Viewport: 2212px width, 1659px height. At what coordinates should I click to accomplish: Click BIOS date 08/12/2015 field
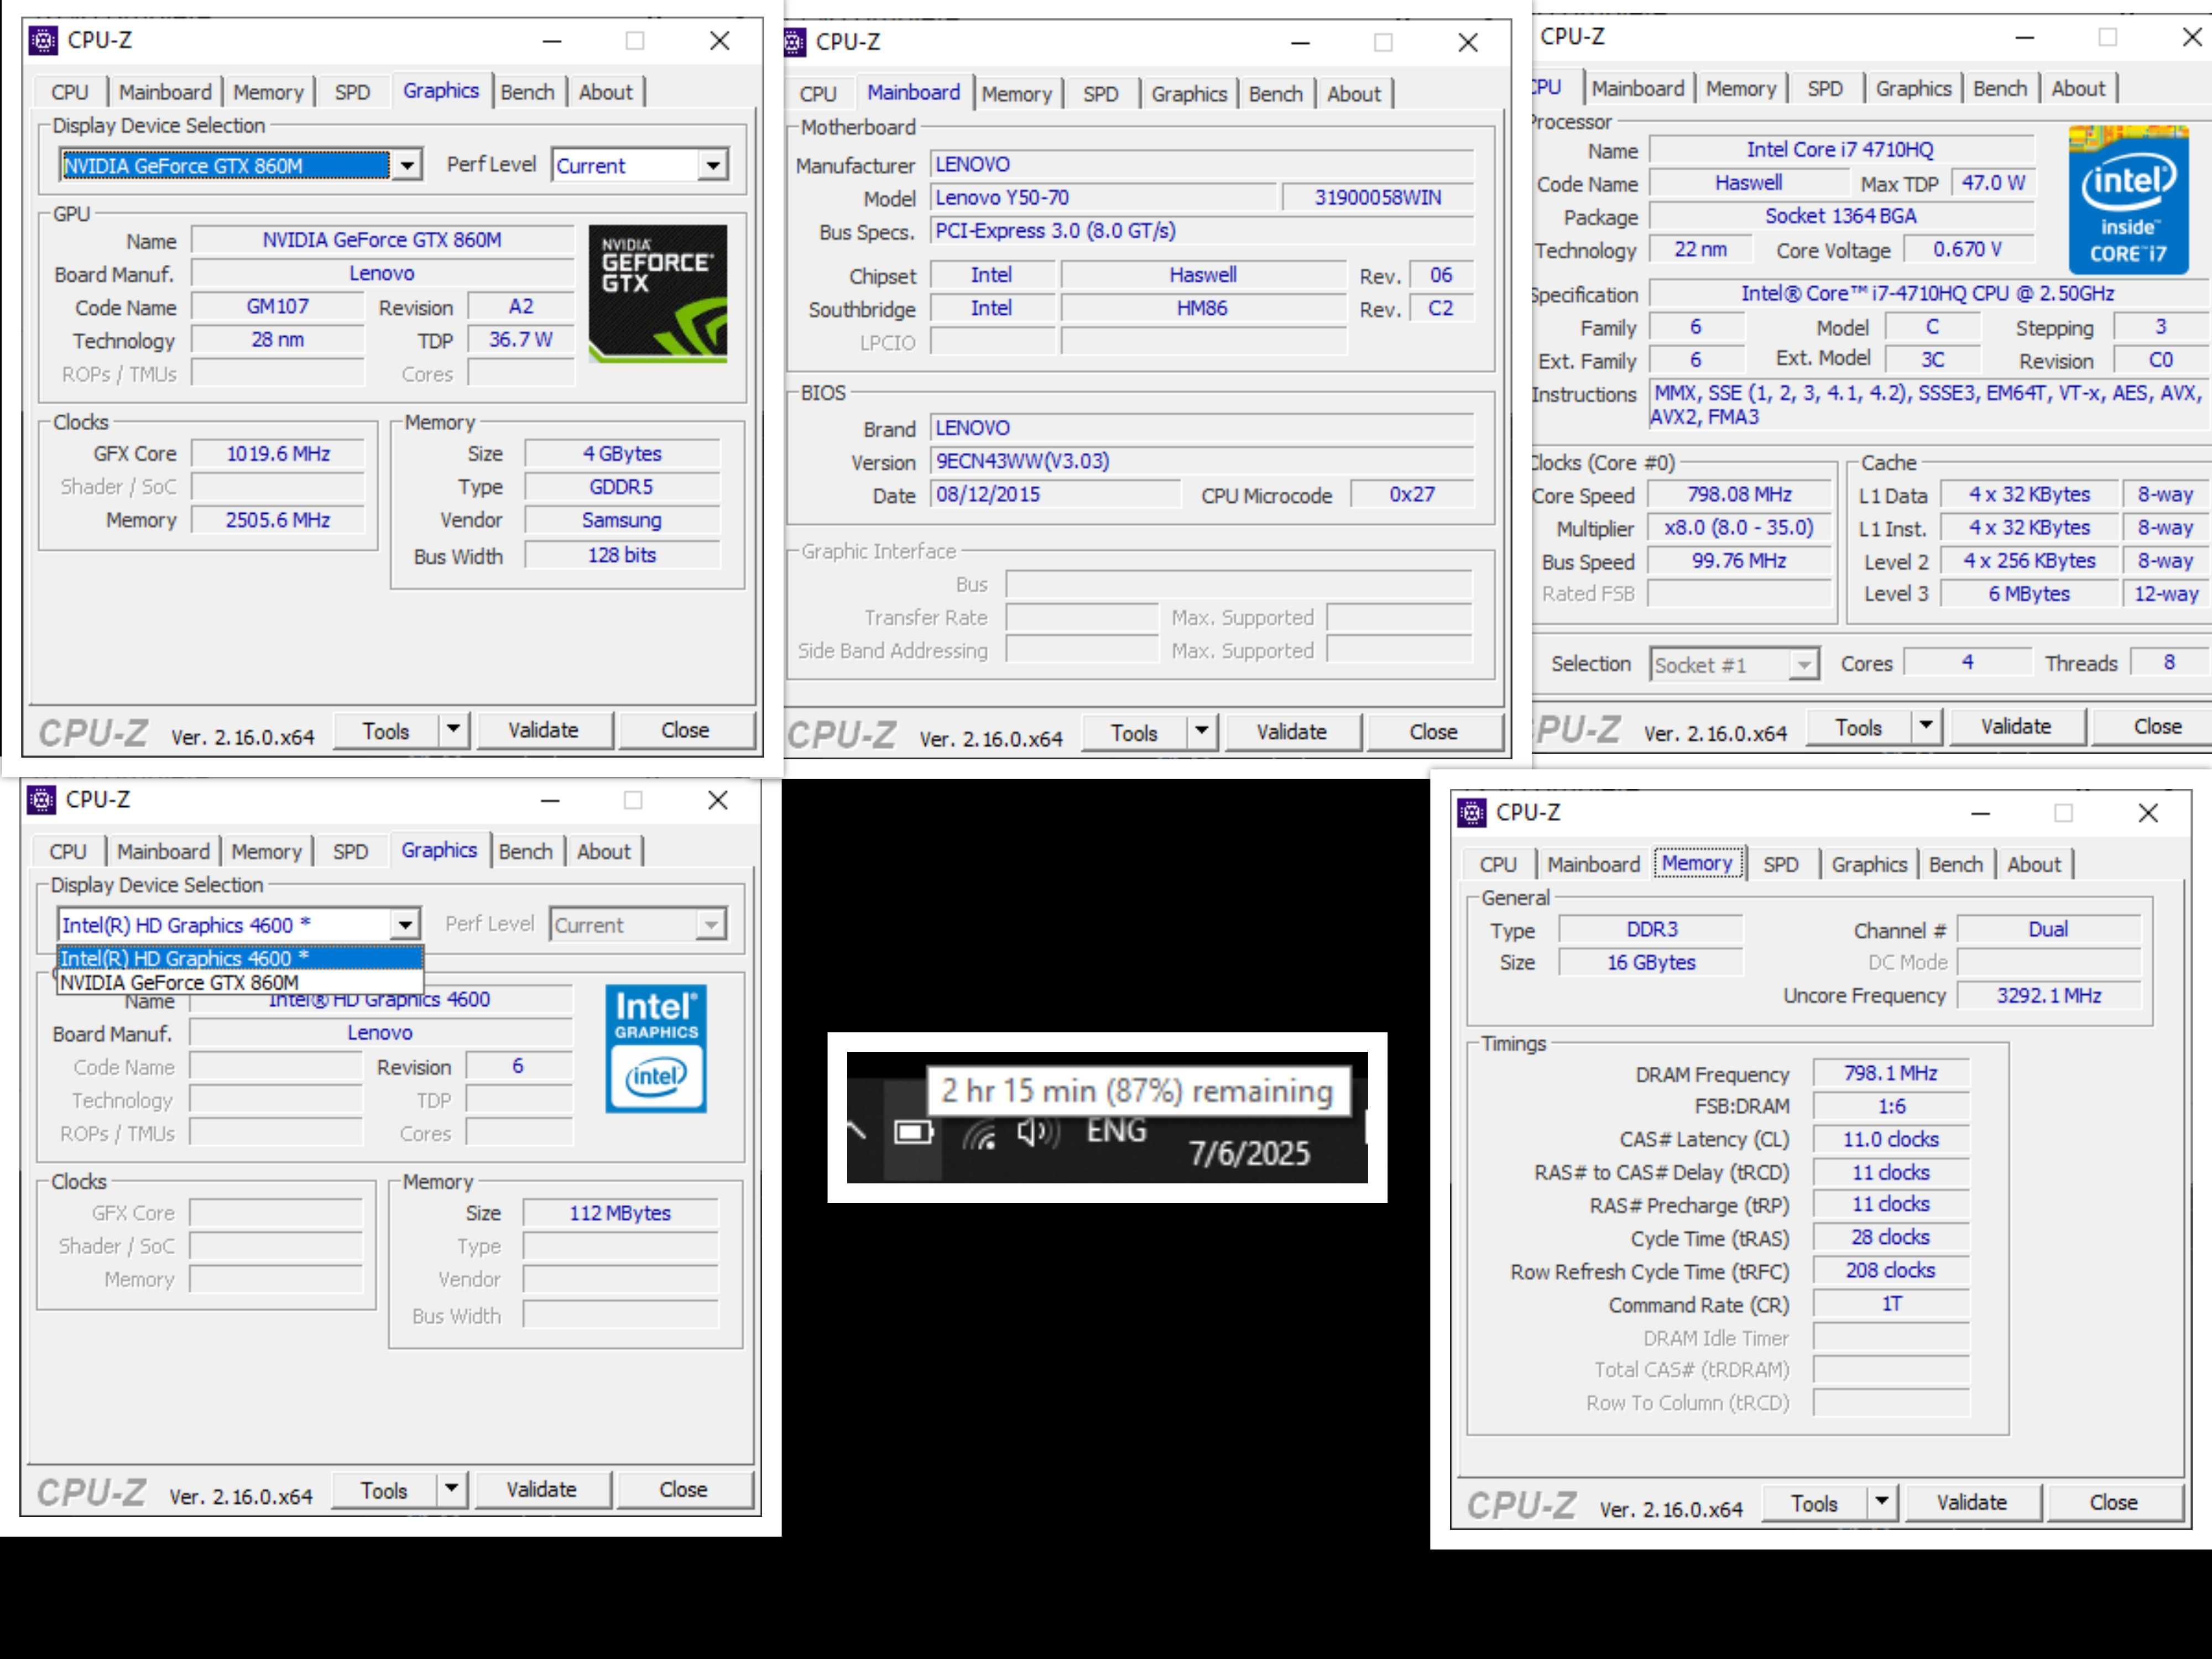(1056, 494)
